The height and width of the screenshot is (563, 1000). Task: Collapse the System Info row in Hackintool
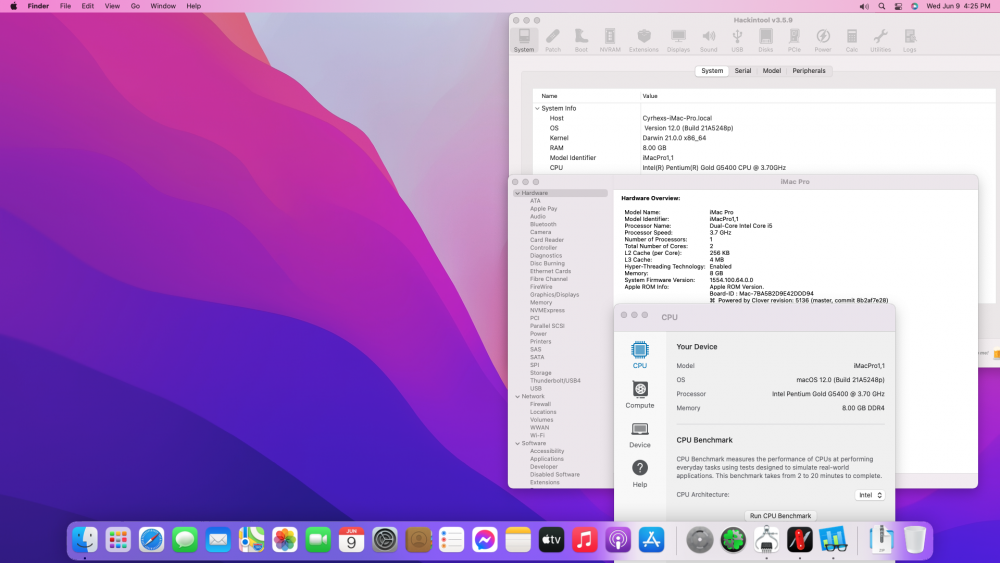[x=538, y=108]
